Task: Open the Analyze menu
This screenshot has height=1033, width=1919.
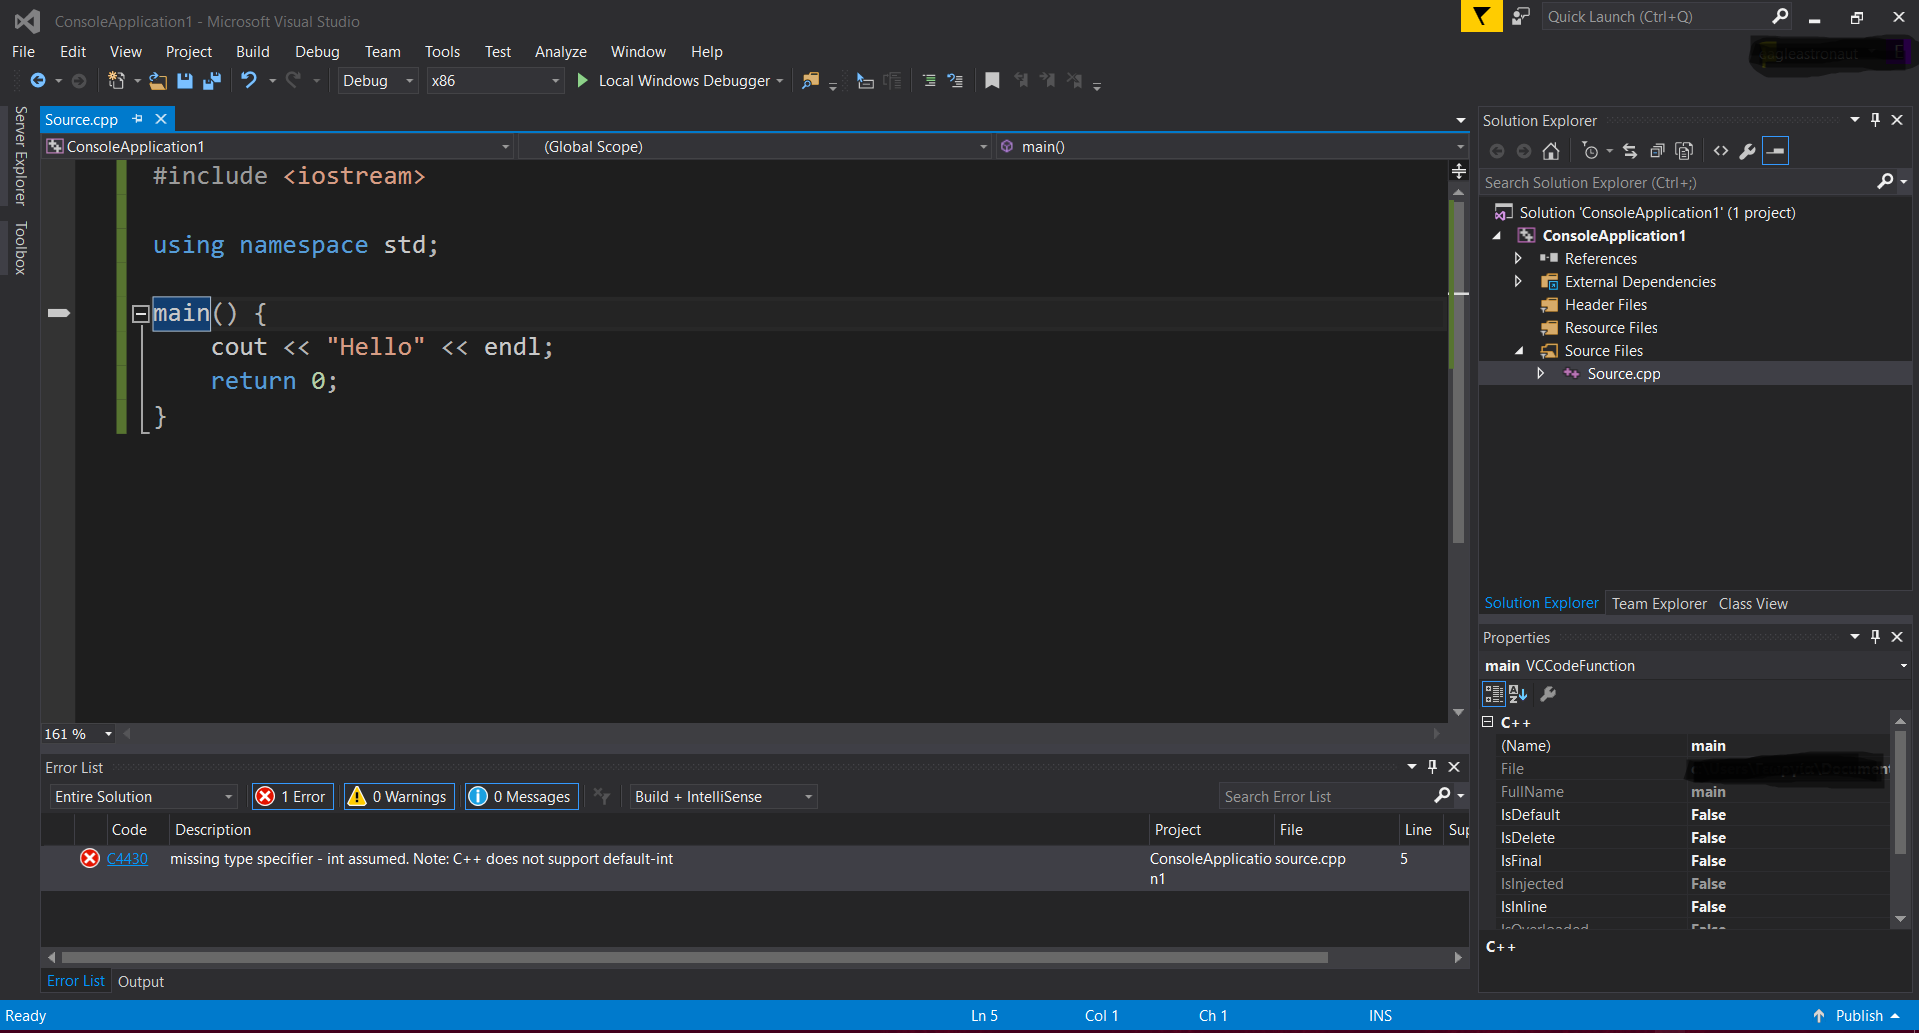Action: 560,52
